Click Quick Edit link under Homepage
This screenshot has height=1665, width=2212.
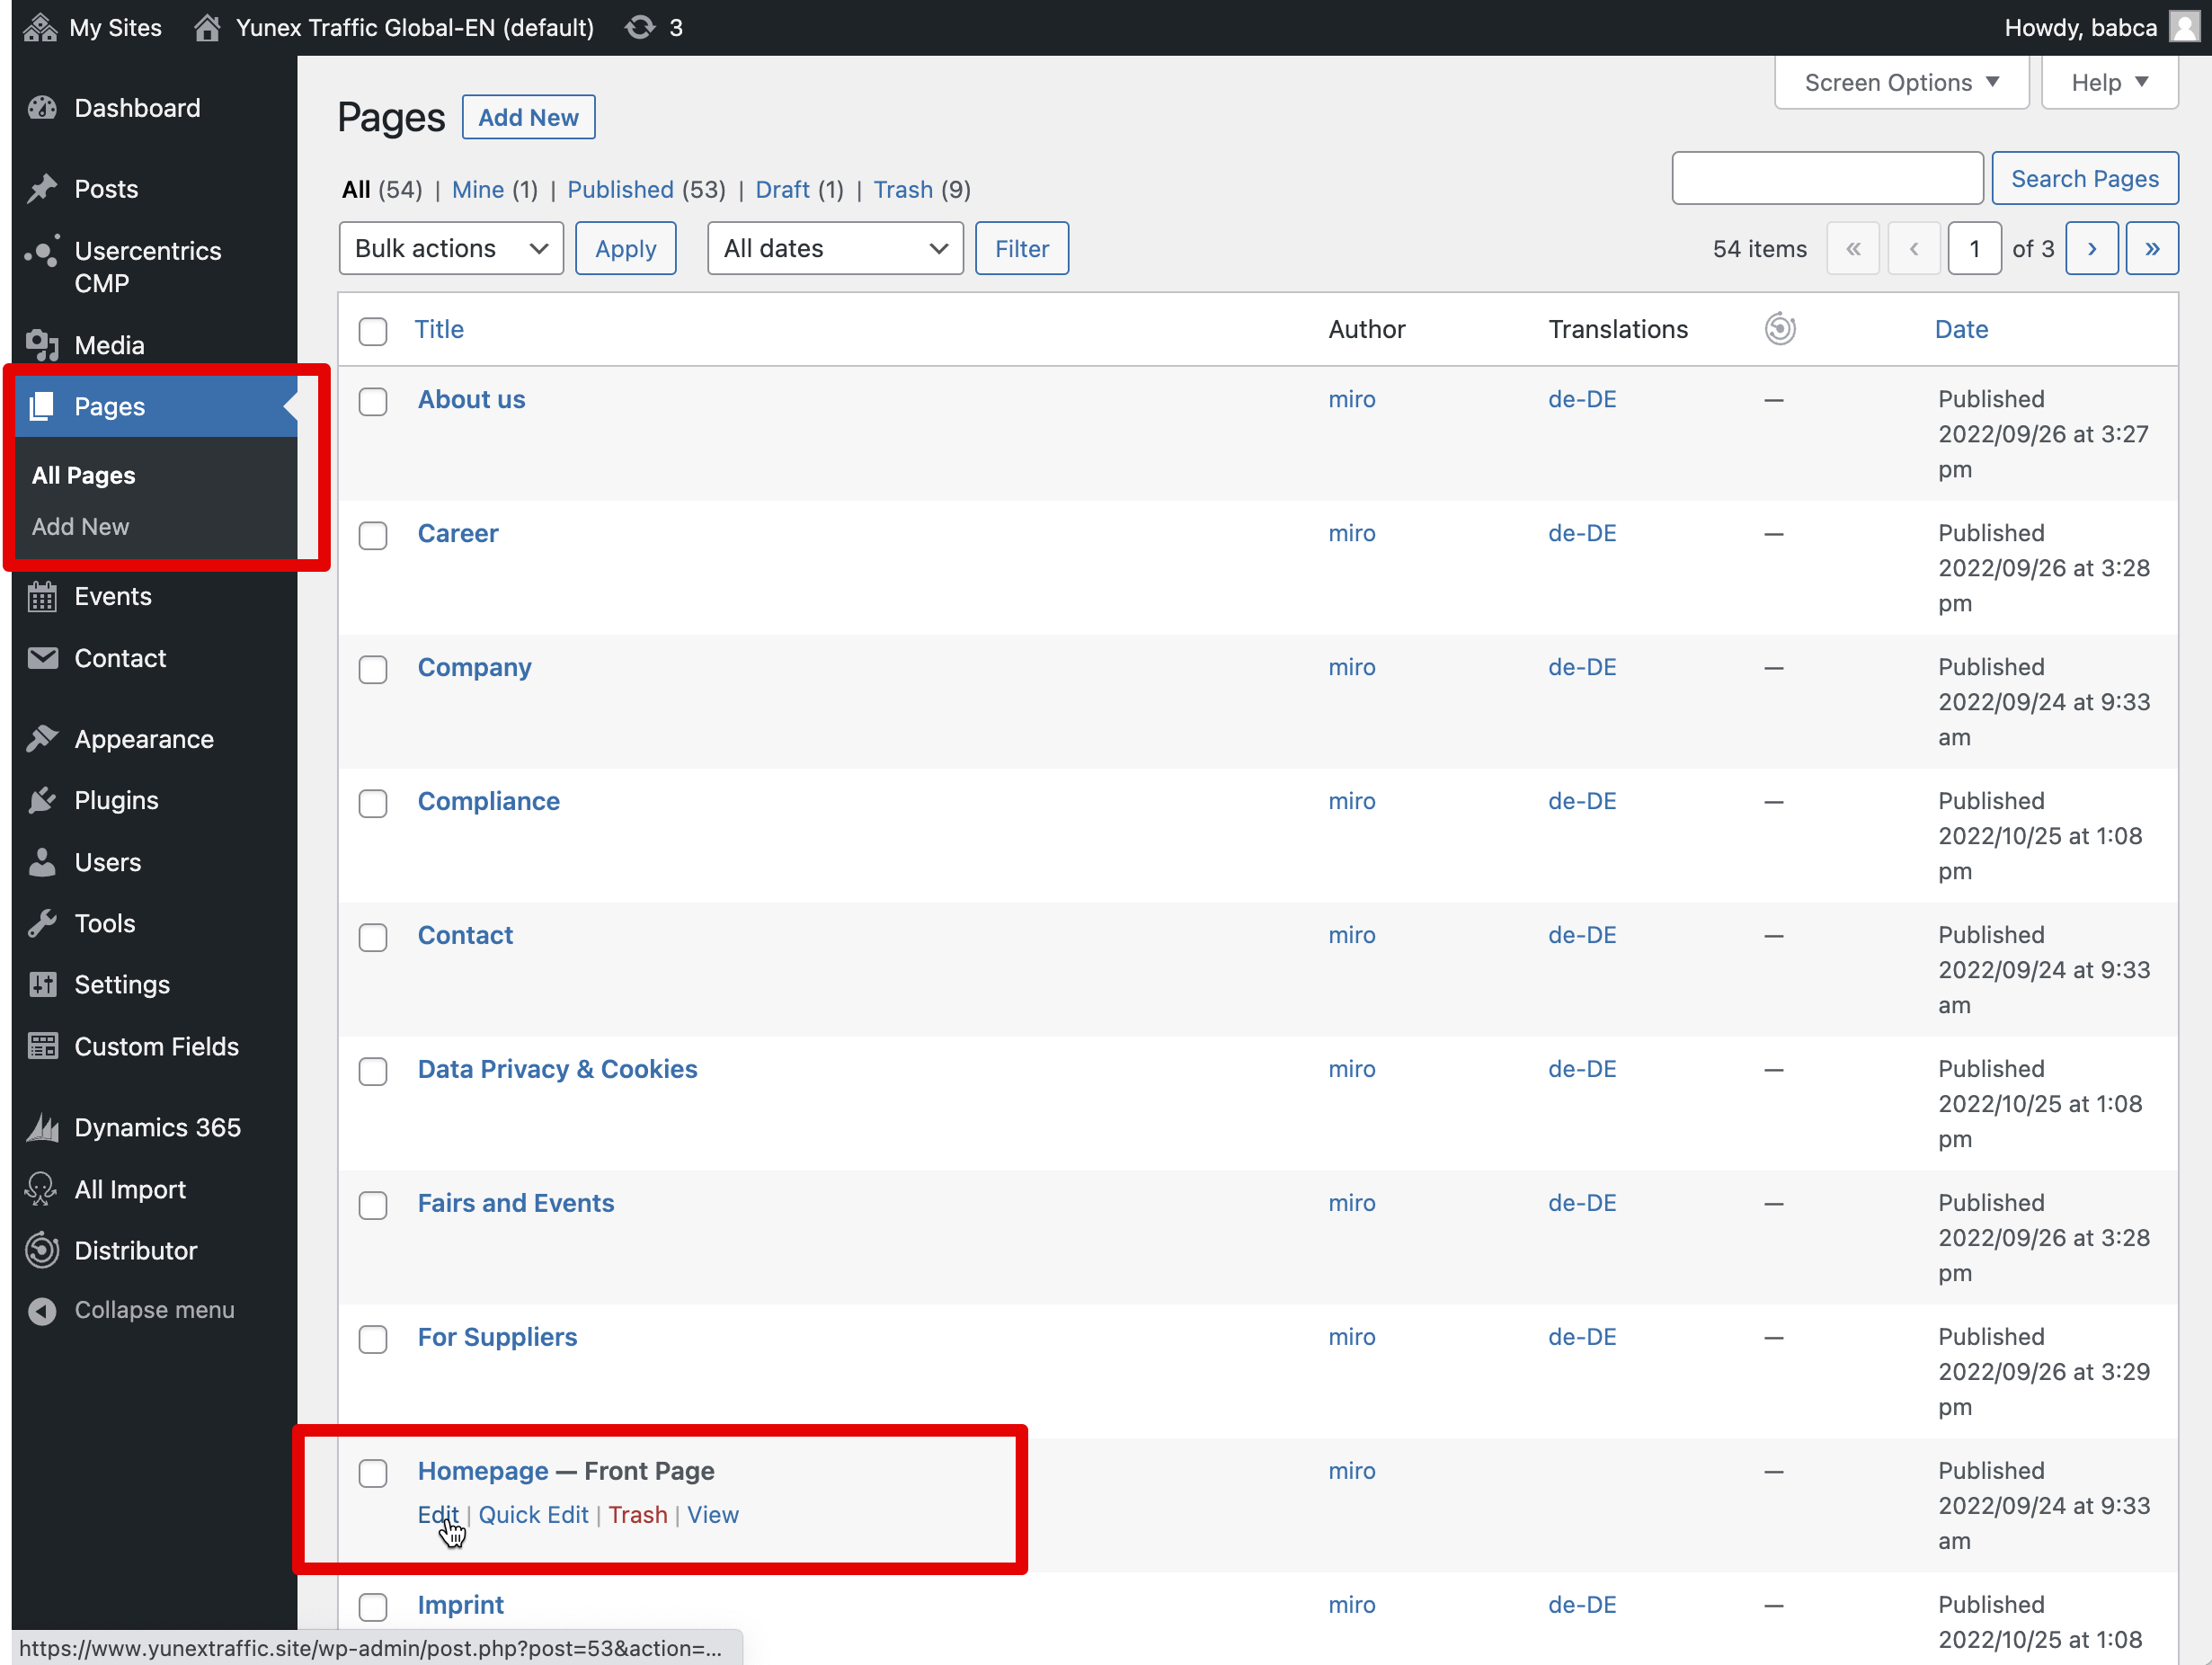pos(533,1515)
